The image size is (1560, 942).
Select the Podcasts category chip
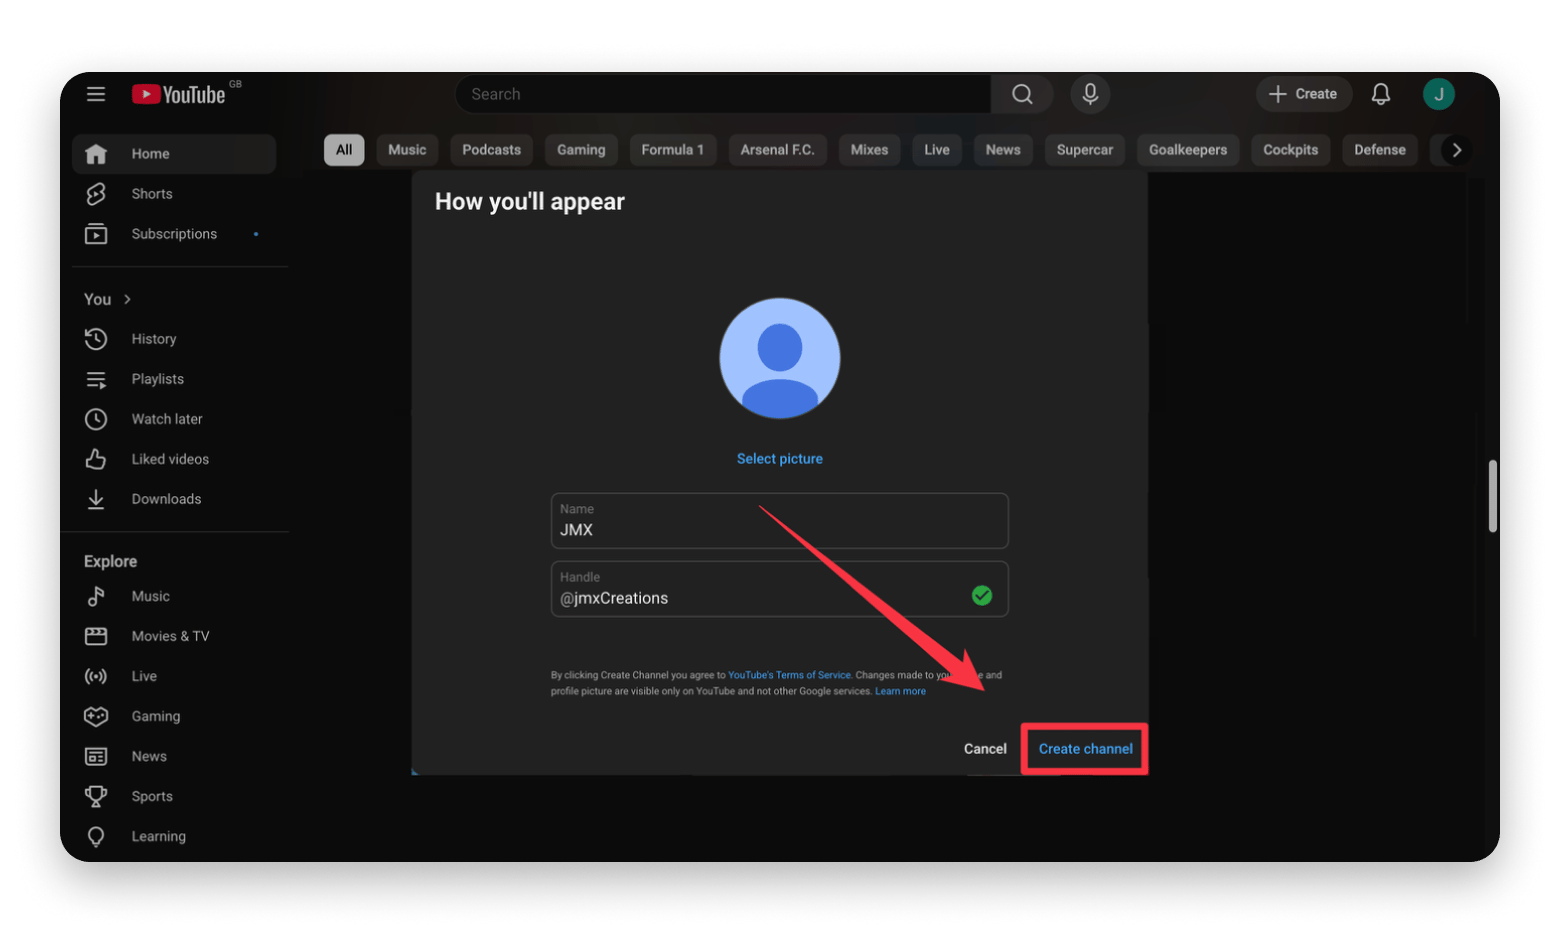(491, 150)
